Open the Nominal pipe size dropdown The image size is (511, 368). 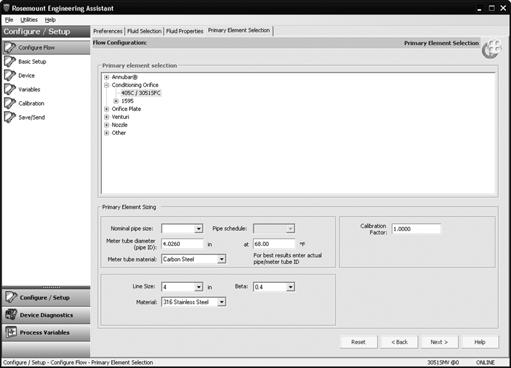(199, 229)
